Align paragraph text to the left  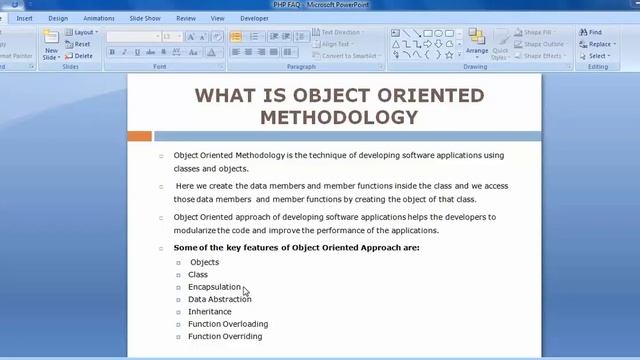[x=236, y=52]
